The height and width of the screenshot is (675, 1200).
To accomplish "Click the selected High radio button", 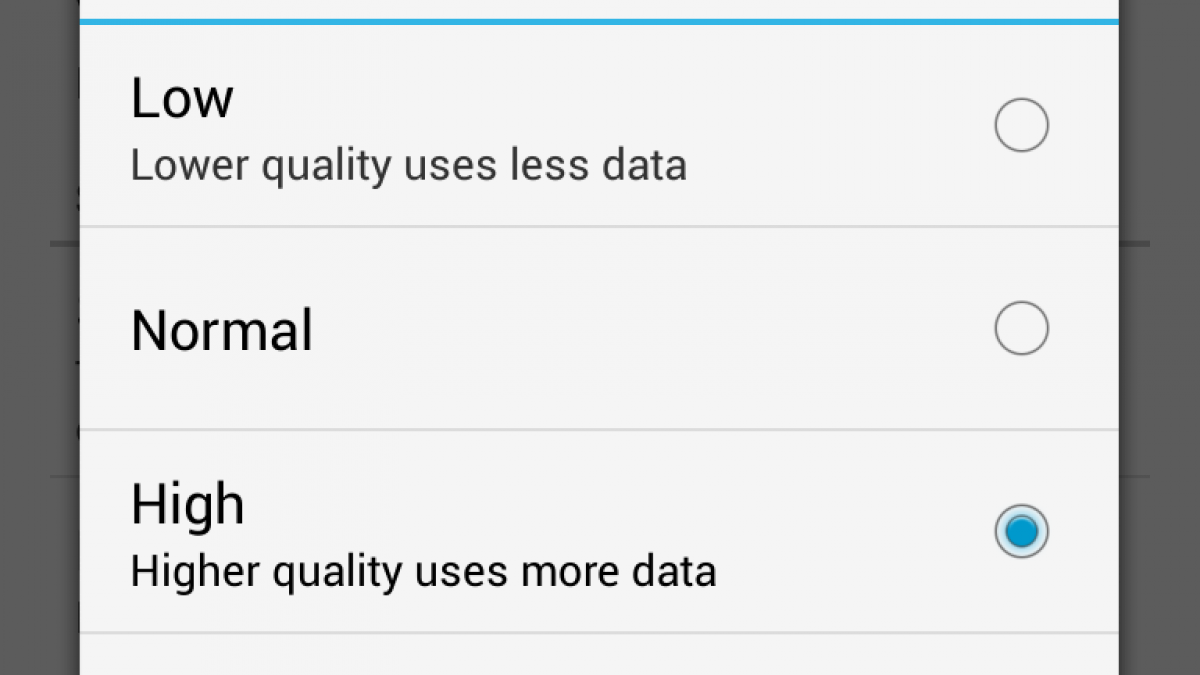I will [1021, 531].
